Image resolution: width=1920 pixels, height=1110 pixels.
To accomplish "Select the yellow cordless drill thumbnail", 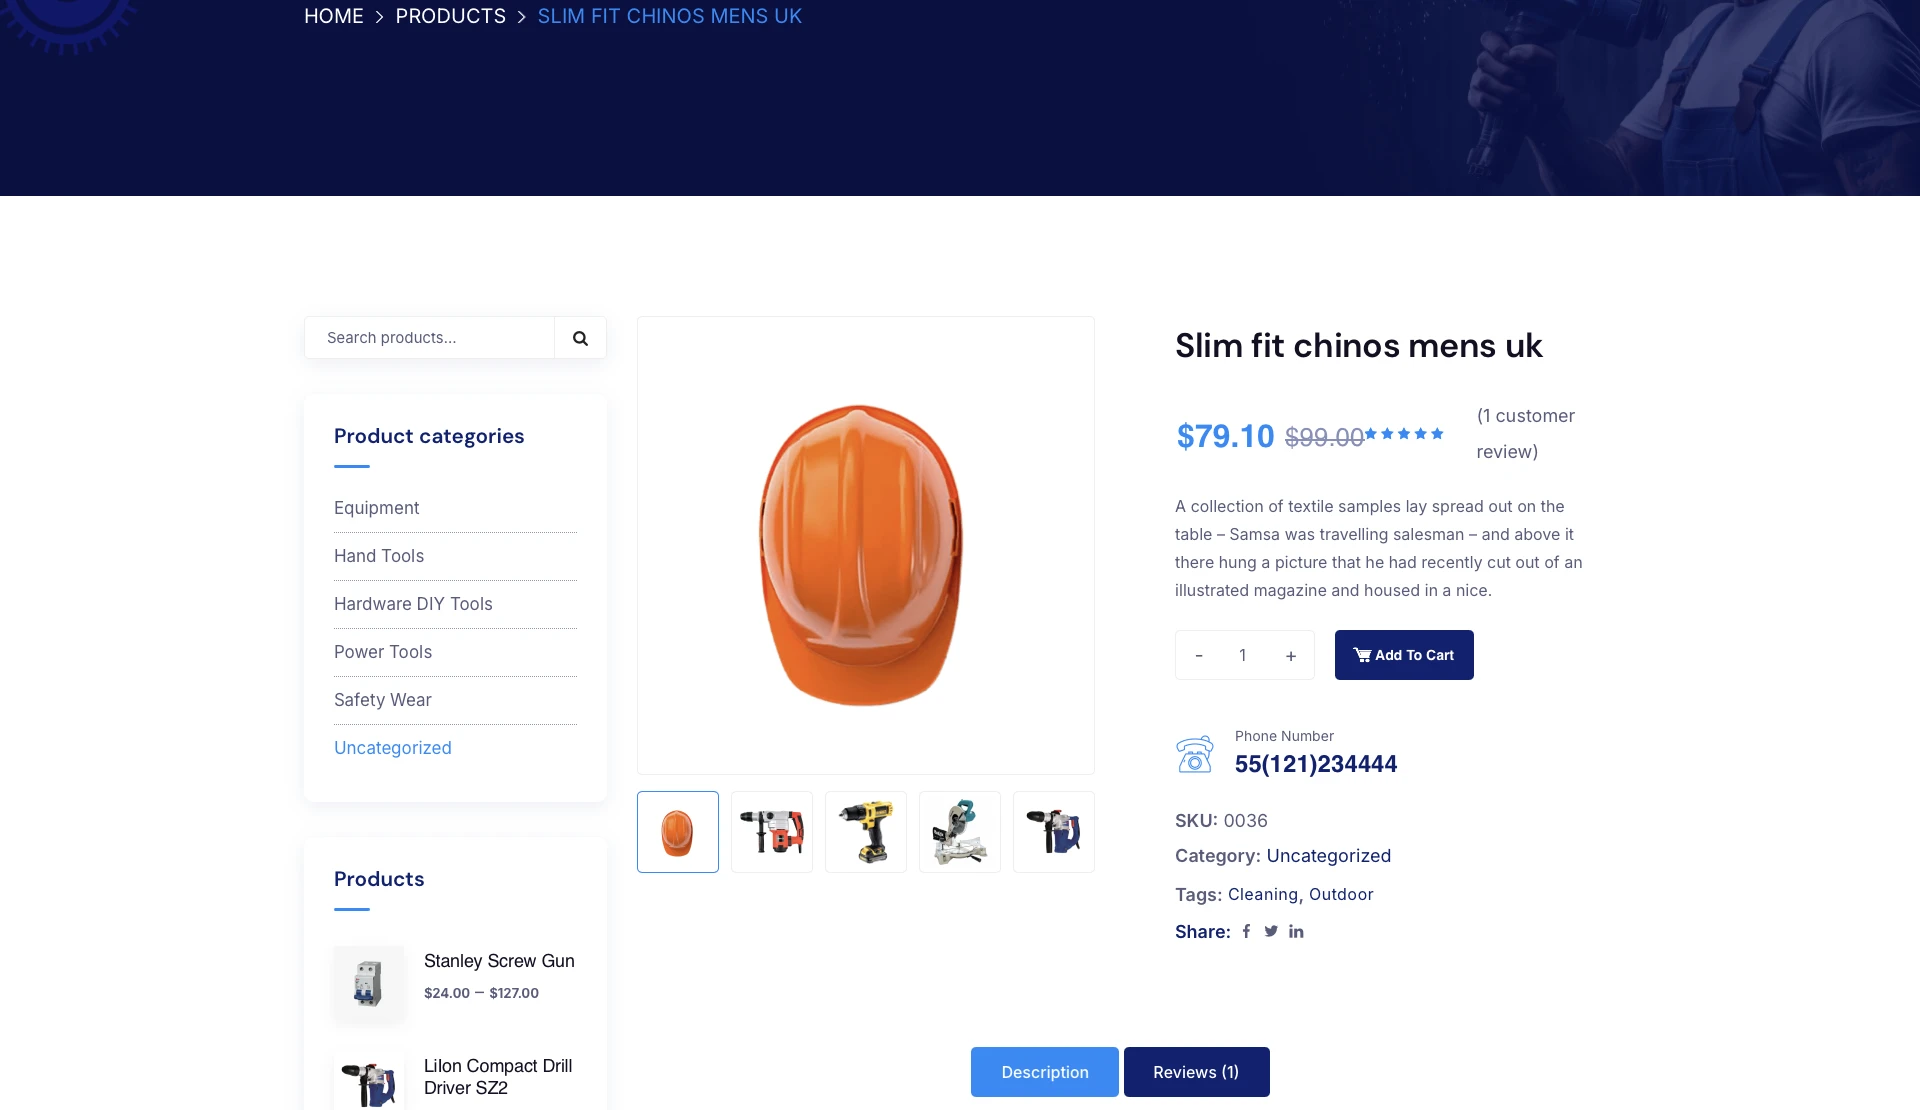I will (x=866, y=832).
